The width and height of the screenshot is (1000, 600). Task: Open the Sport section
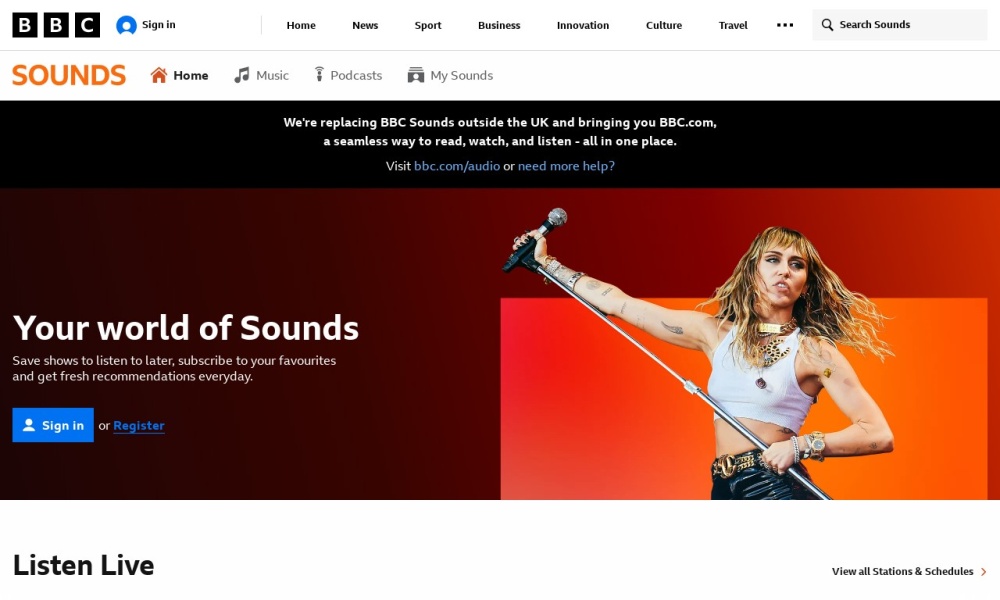tap(427, 26)
